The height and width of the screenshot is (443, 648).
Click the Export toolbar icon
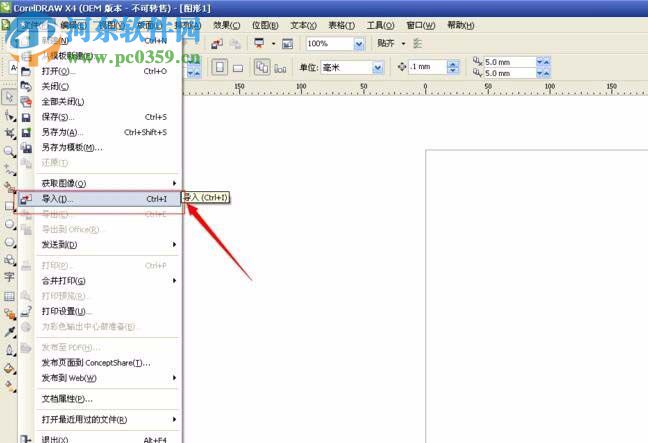click(x=235, y=43)
